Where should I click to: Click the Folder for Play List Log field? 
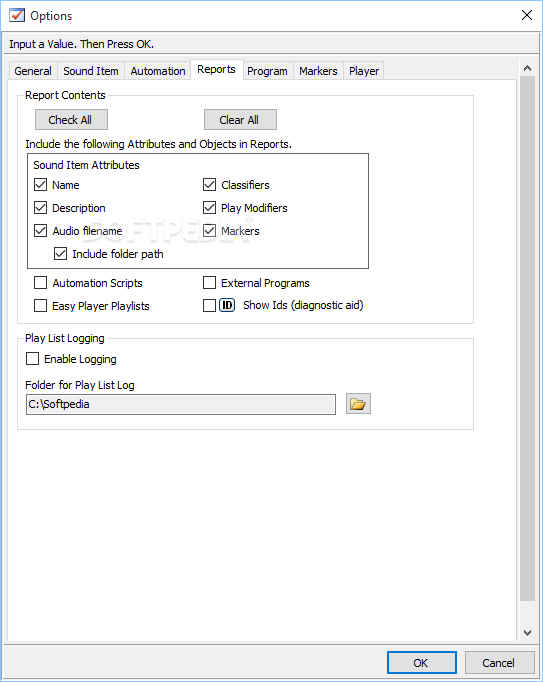point(181,405)
